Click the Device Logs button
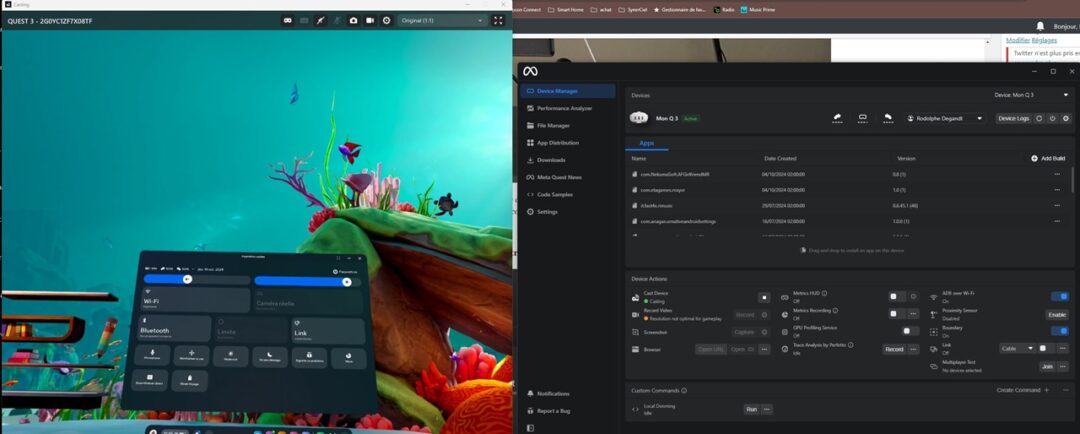The width and height of the screenshot is (1080, 434). (x=1014, y=118)
